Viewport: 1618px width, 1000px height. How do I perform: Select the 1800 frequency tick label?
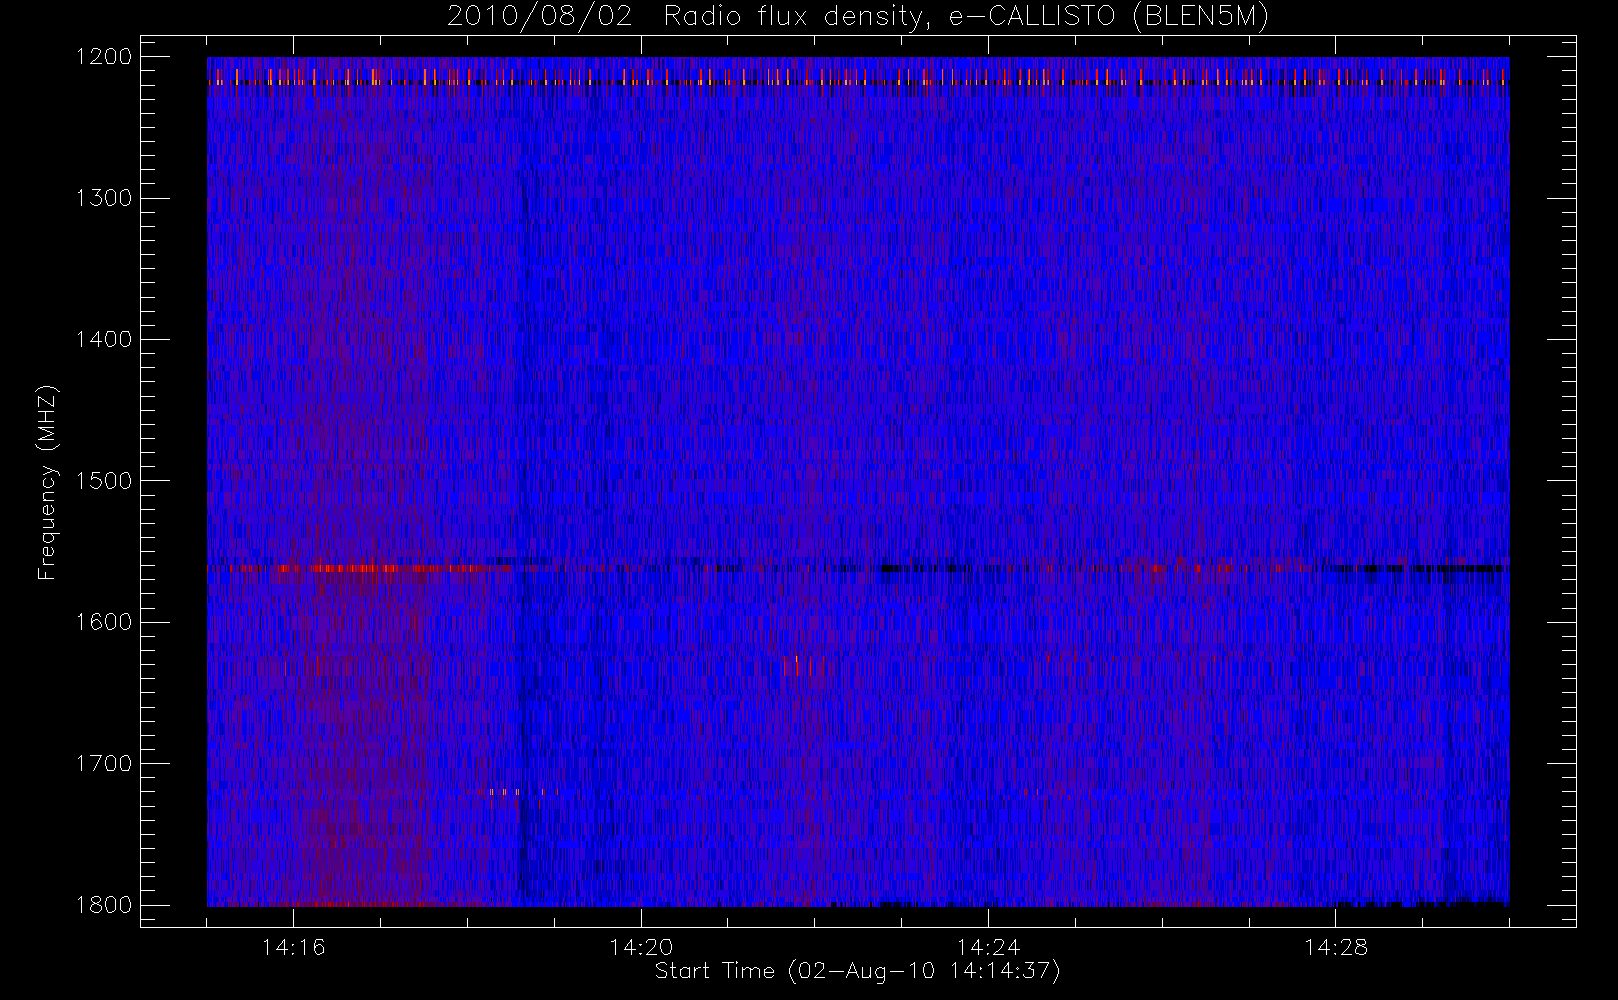[104, 905]
